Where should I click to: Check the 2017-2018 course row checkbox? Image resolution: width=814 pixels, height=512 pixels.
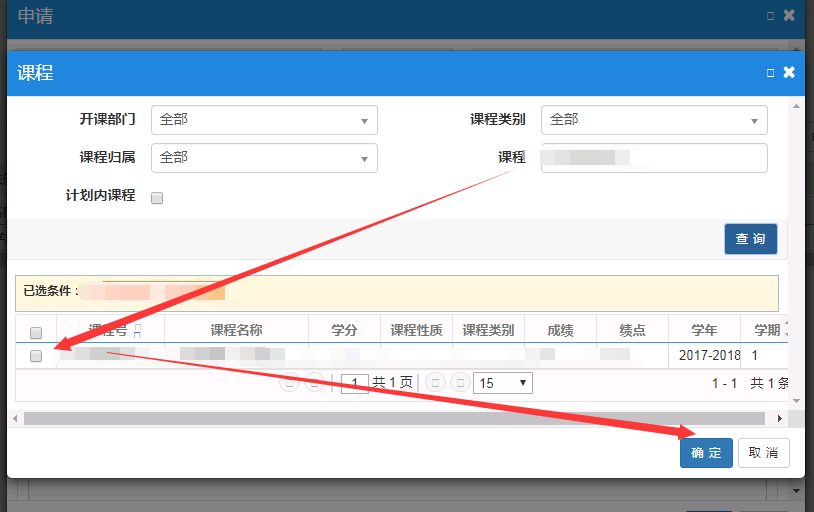36,356
